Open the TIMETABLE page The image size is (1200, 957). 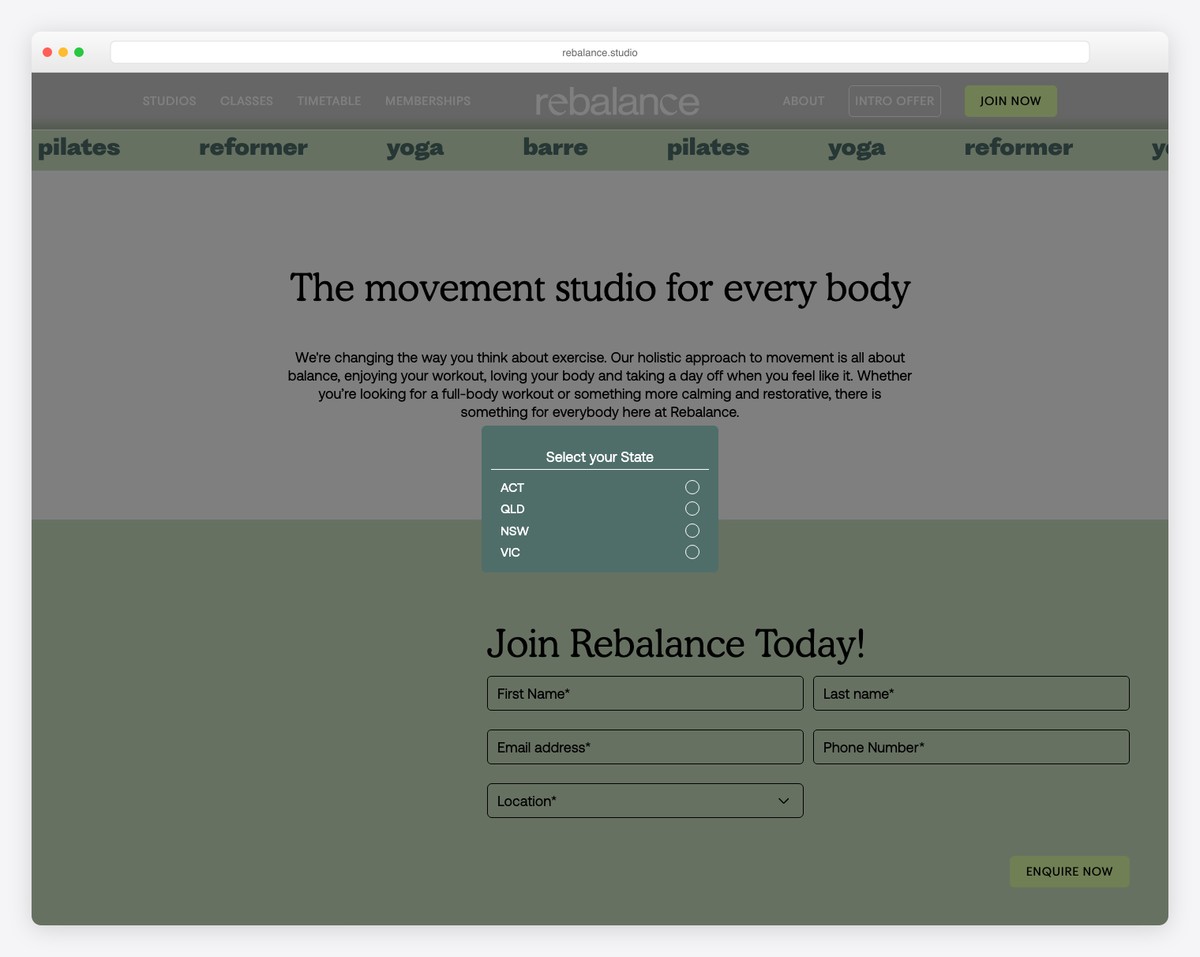(328, 100)
